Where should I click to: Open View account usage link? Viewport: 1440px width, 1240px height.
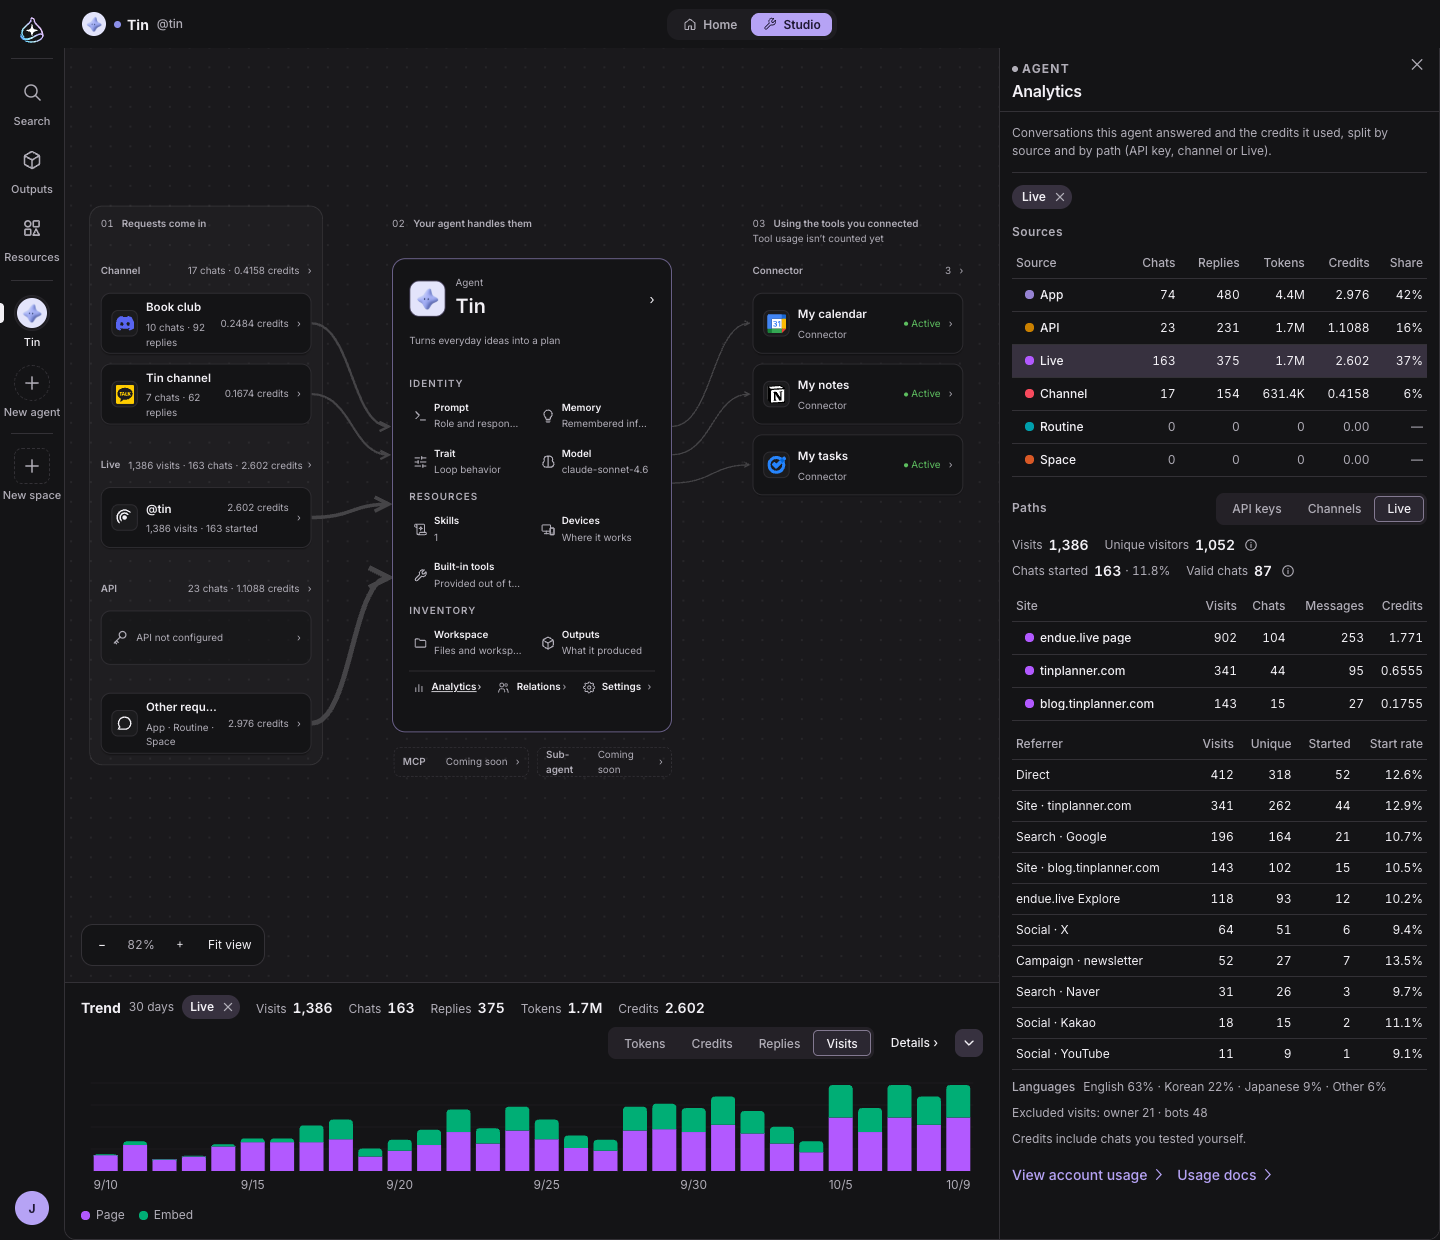[x=1087, y=1175]
